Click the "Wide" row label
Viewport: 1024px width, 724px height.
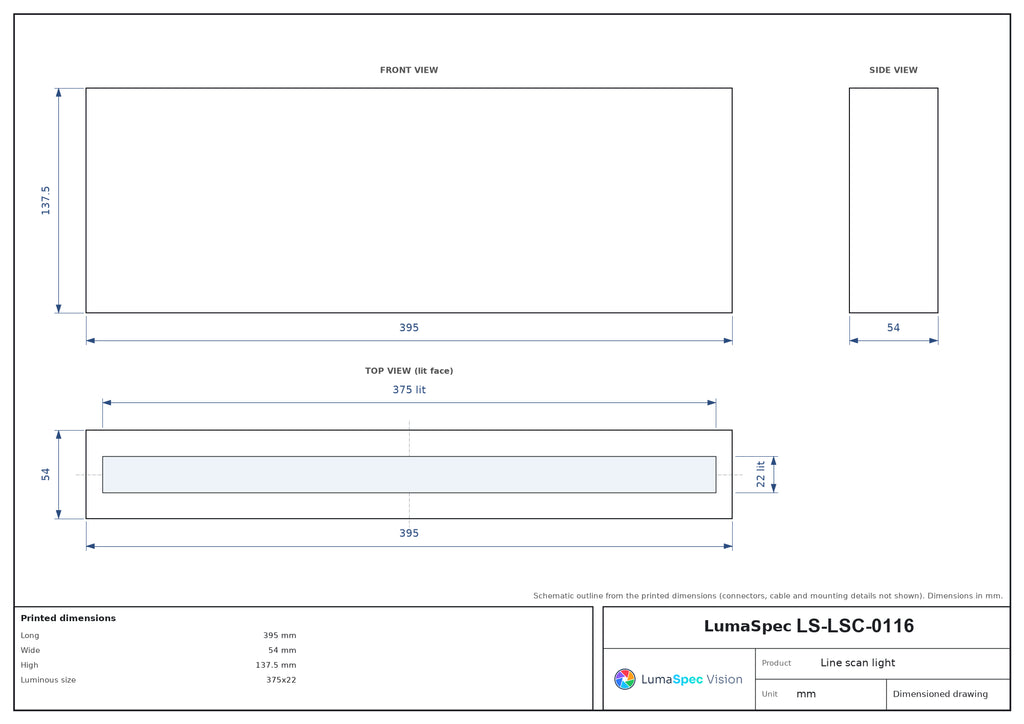click(x=30, y=650)
